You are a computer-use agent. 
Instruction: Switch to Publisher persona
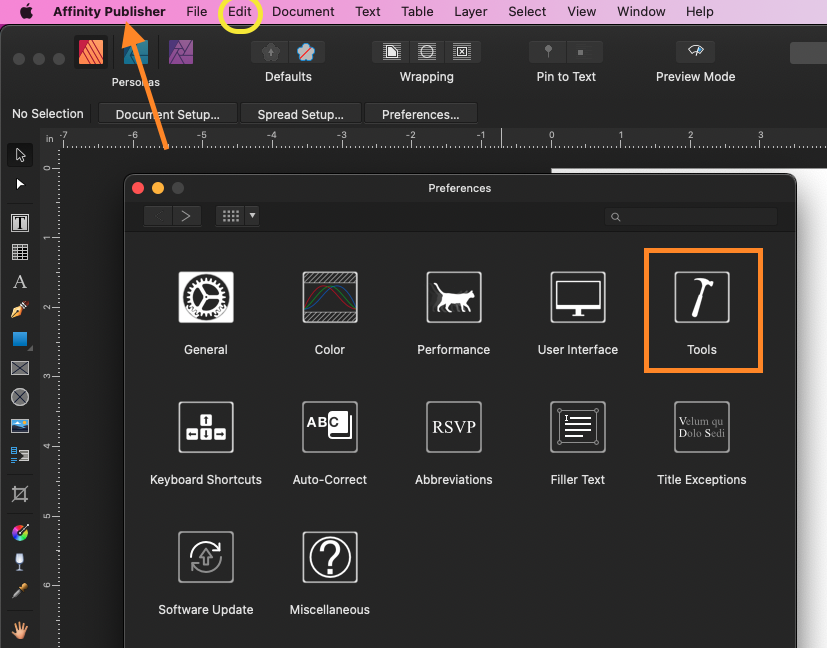point(91,52)
